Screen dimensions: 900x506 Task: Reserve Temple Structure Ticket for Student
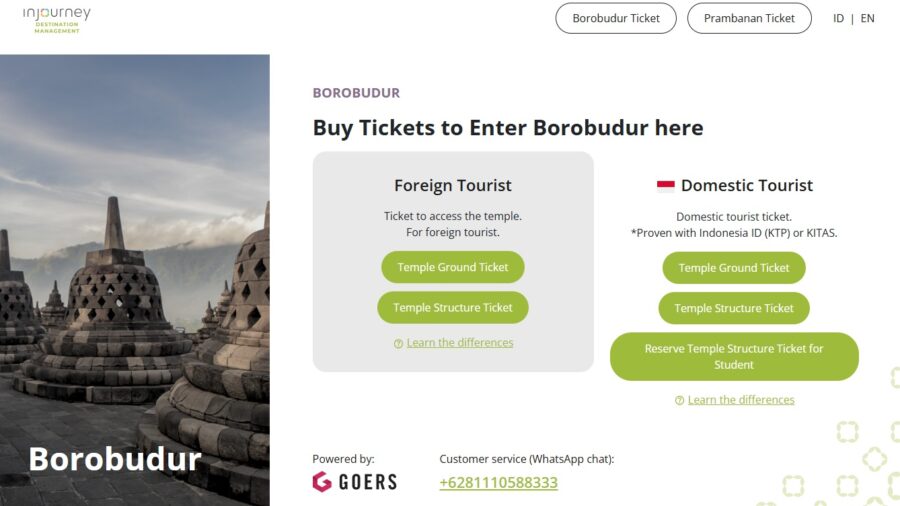click(733, 357)
